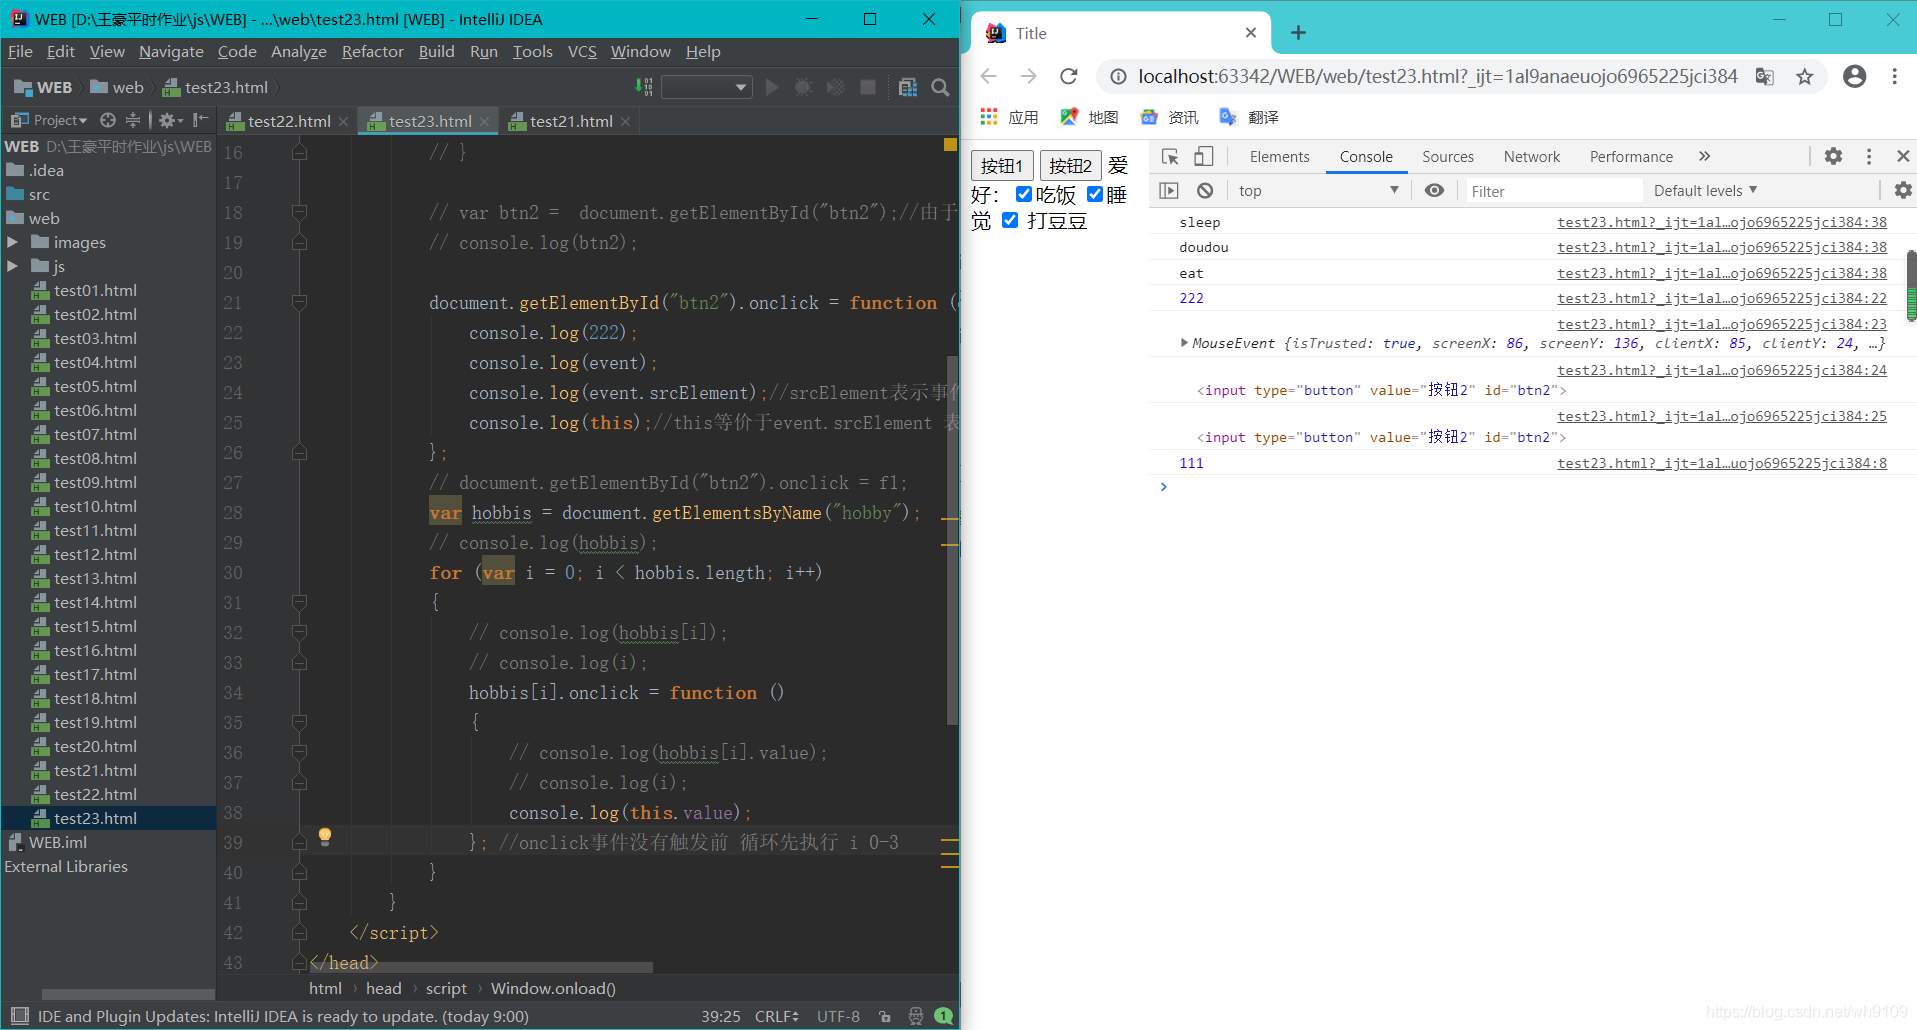Open the 应用 apps shortcut in bookmarks bar
1917x1030 pixels.
1009,117
